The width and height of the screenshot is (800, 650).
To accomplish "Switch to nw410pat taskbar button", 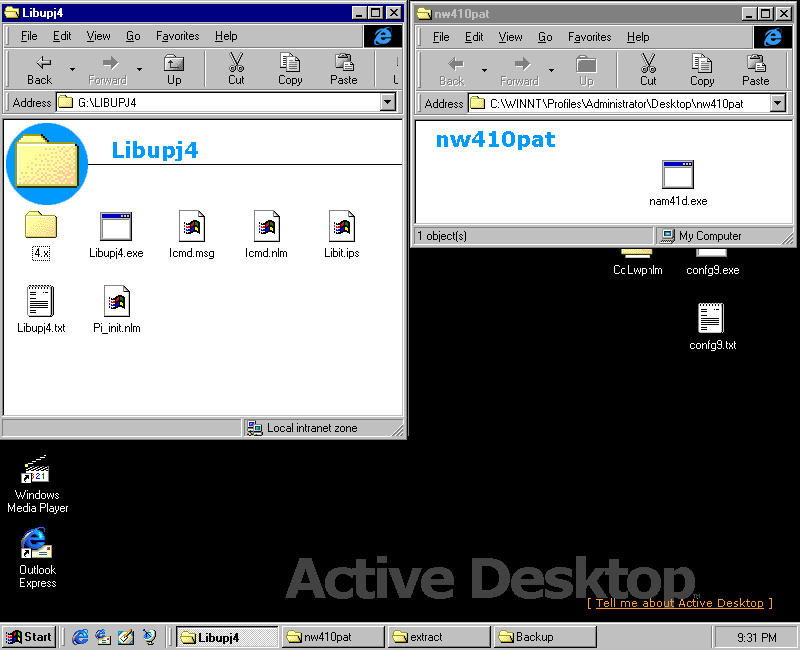I will 333,637.
